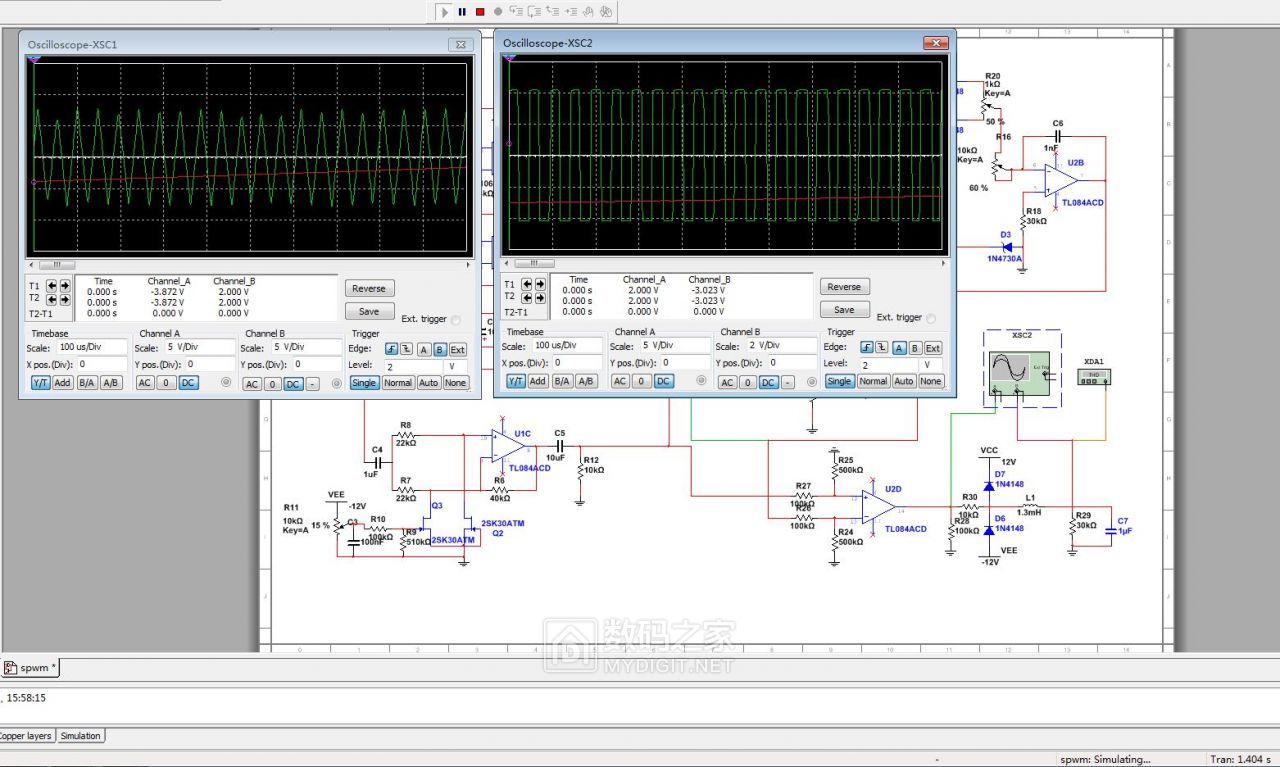Open the spwm design tab
Viewport: 1280px width, 767px height.
click(x=32, y=667)
